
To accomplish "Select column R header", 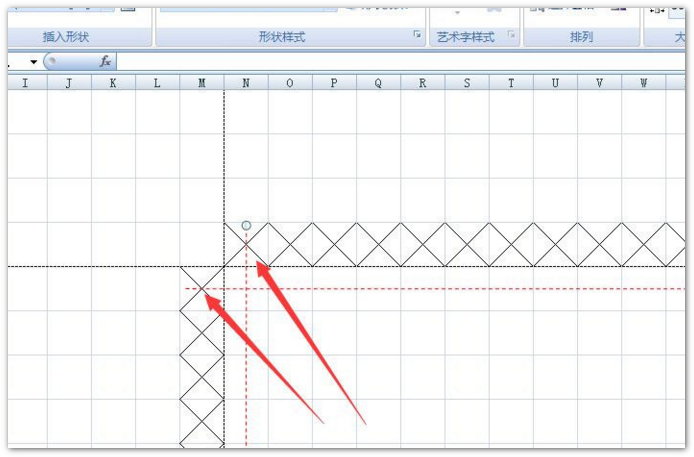I will pos(423,83).
